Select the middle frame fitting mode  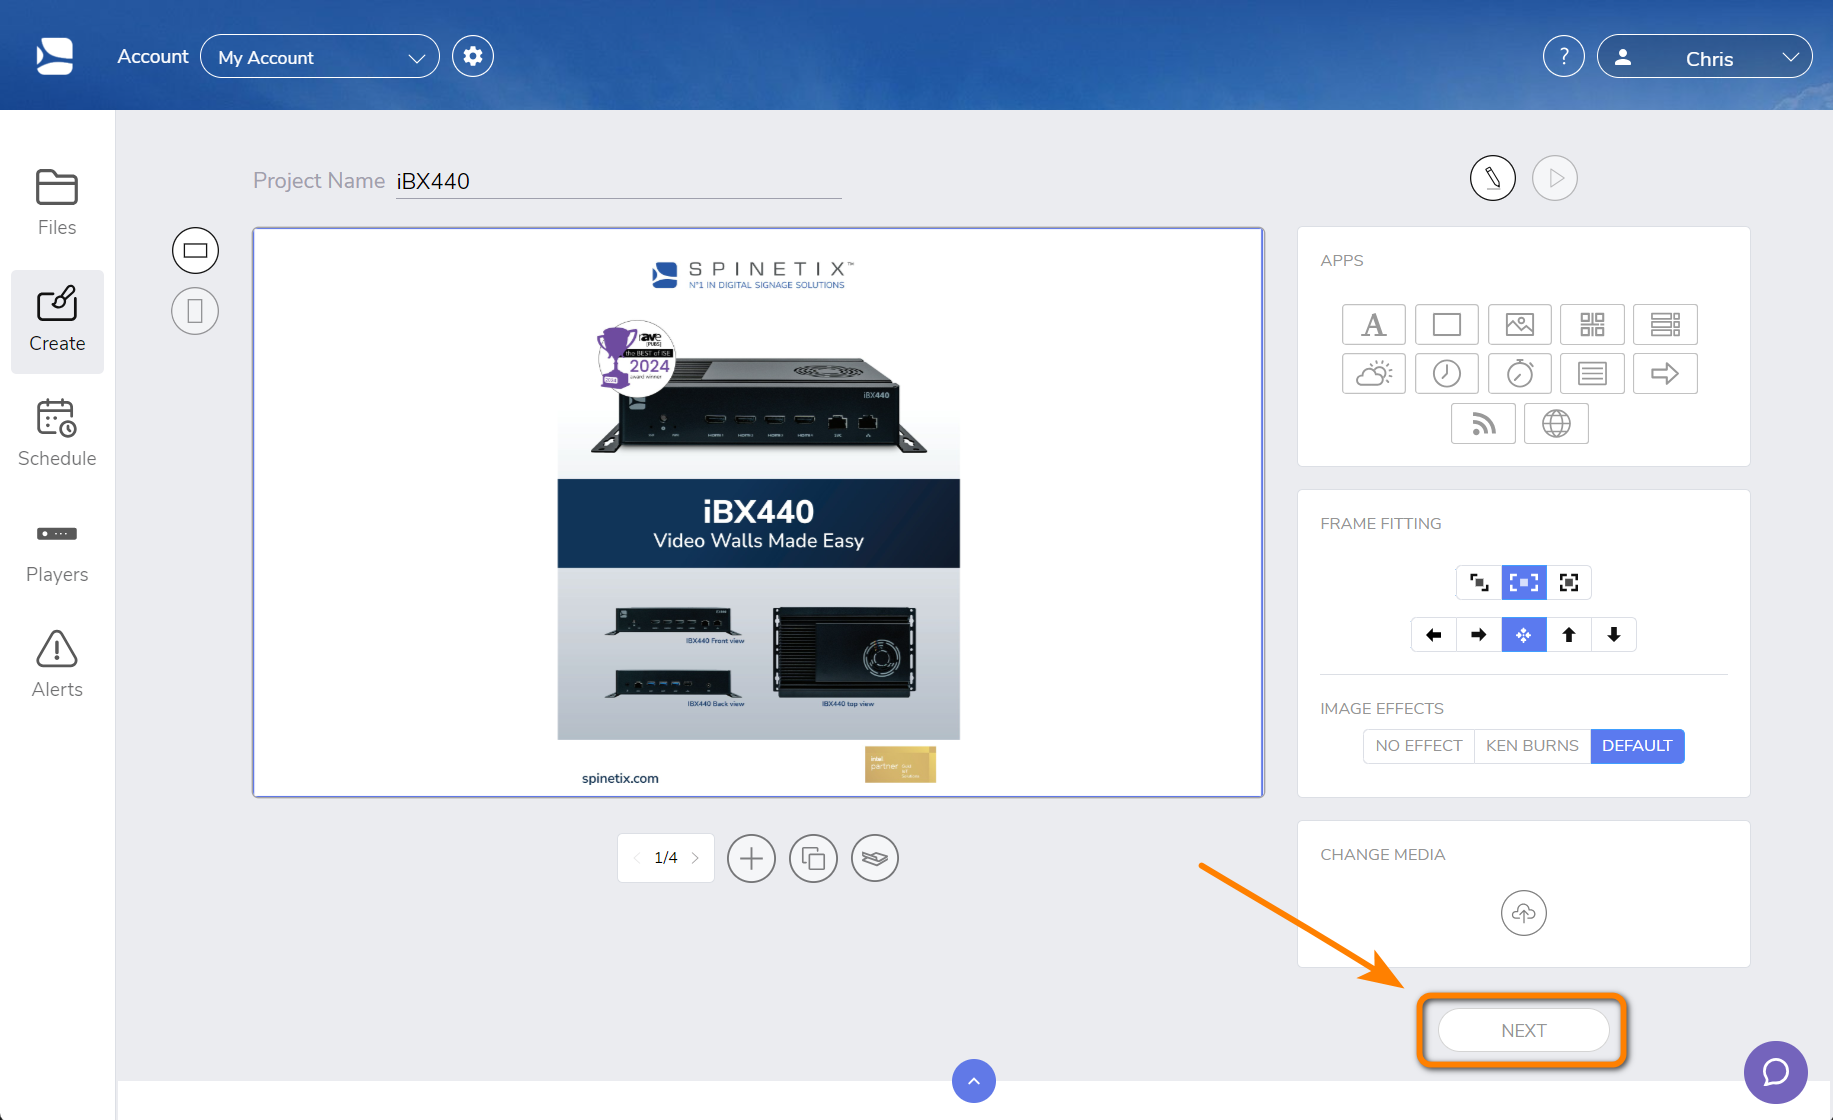(1524, 582)
